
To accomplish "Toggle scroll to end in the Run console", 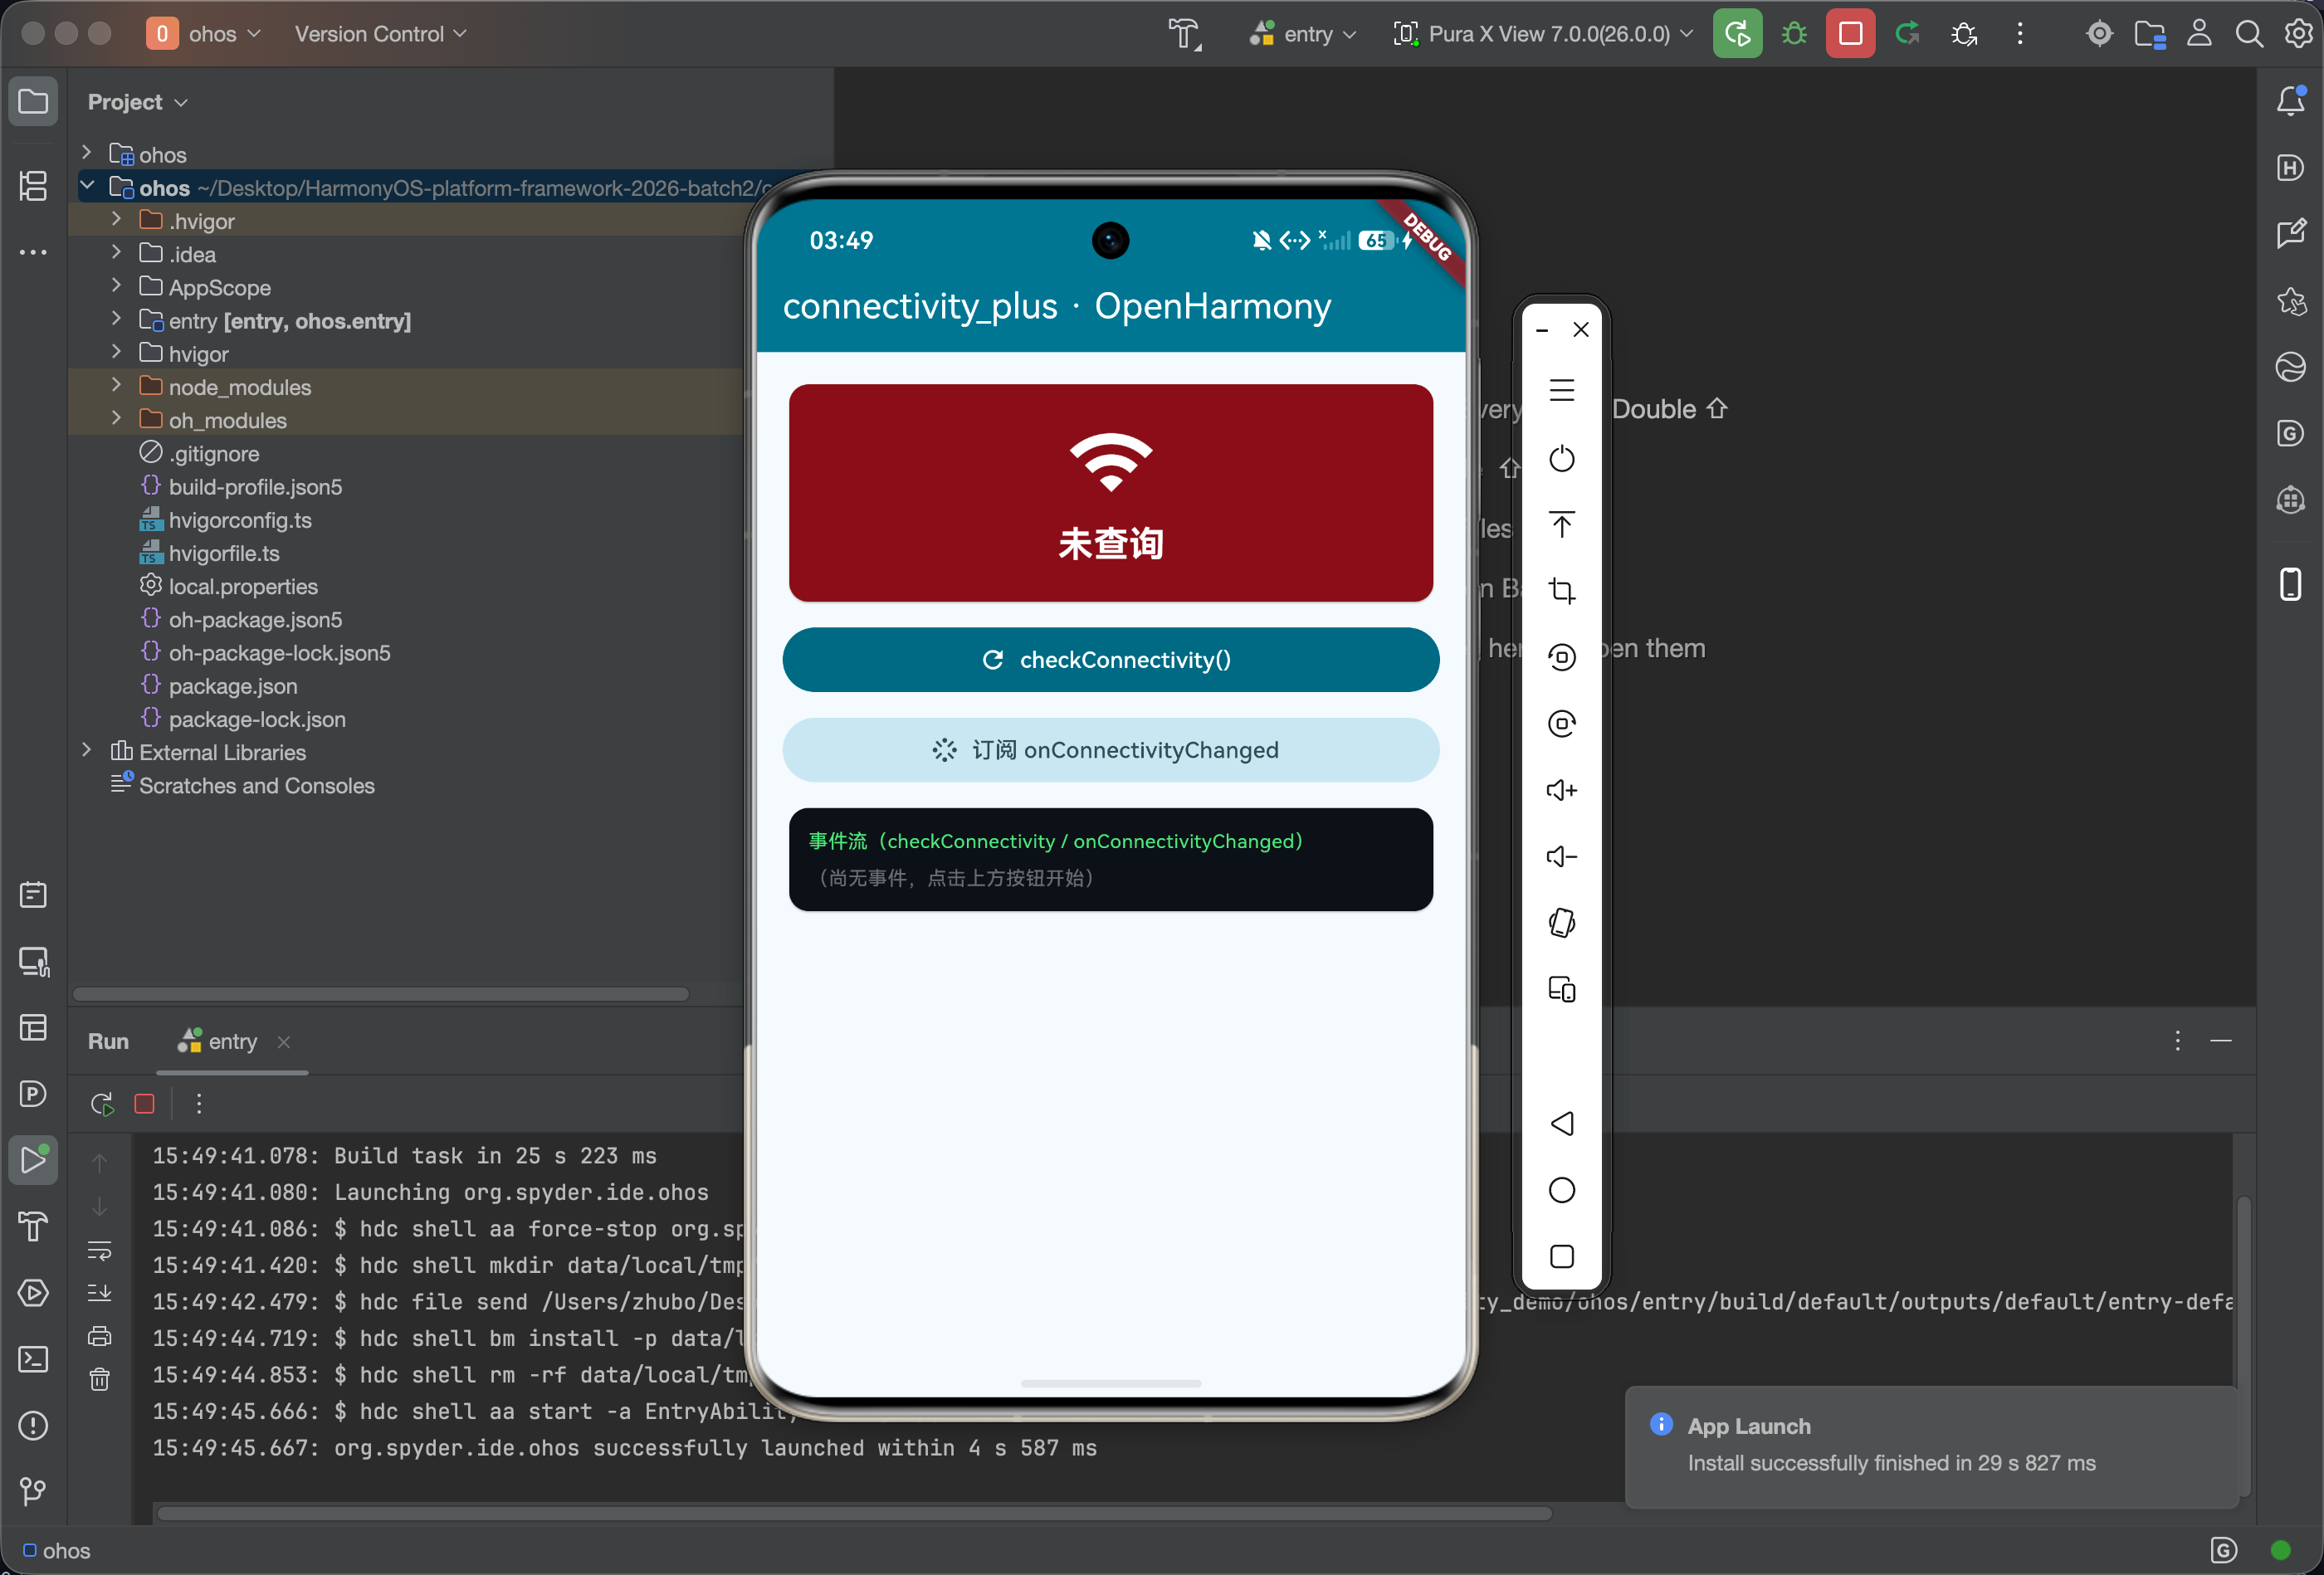I will pos(99,1293).
